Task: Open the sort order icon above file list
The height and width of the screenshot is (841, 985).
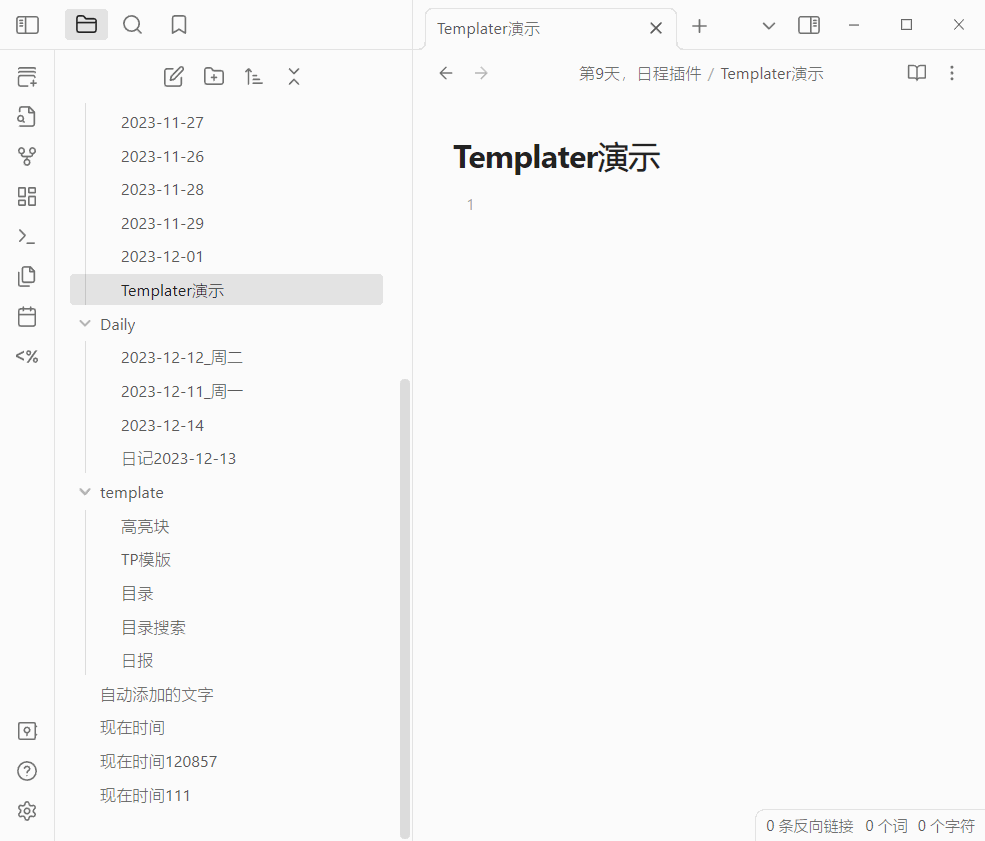Action: (x=253, y=76)
